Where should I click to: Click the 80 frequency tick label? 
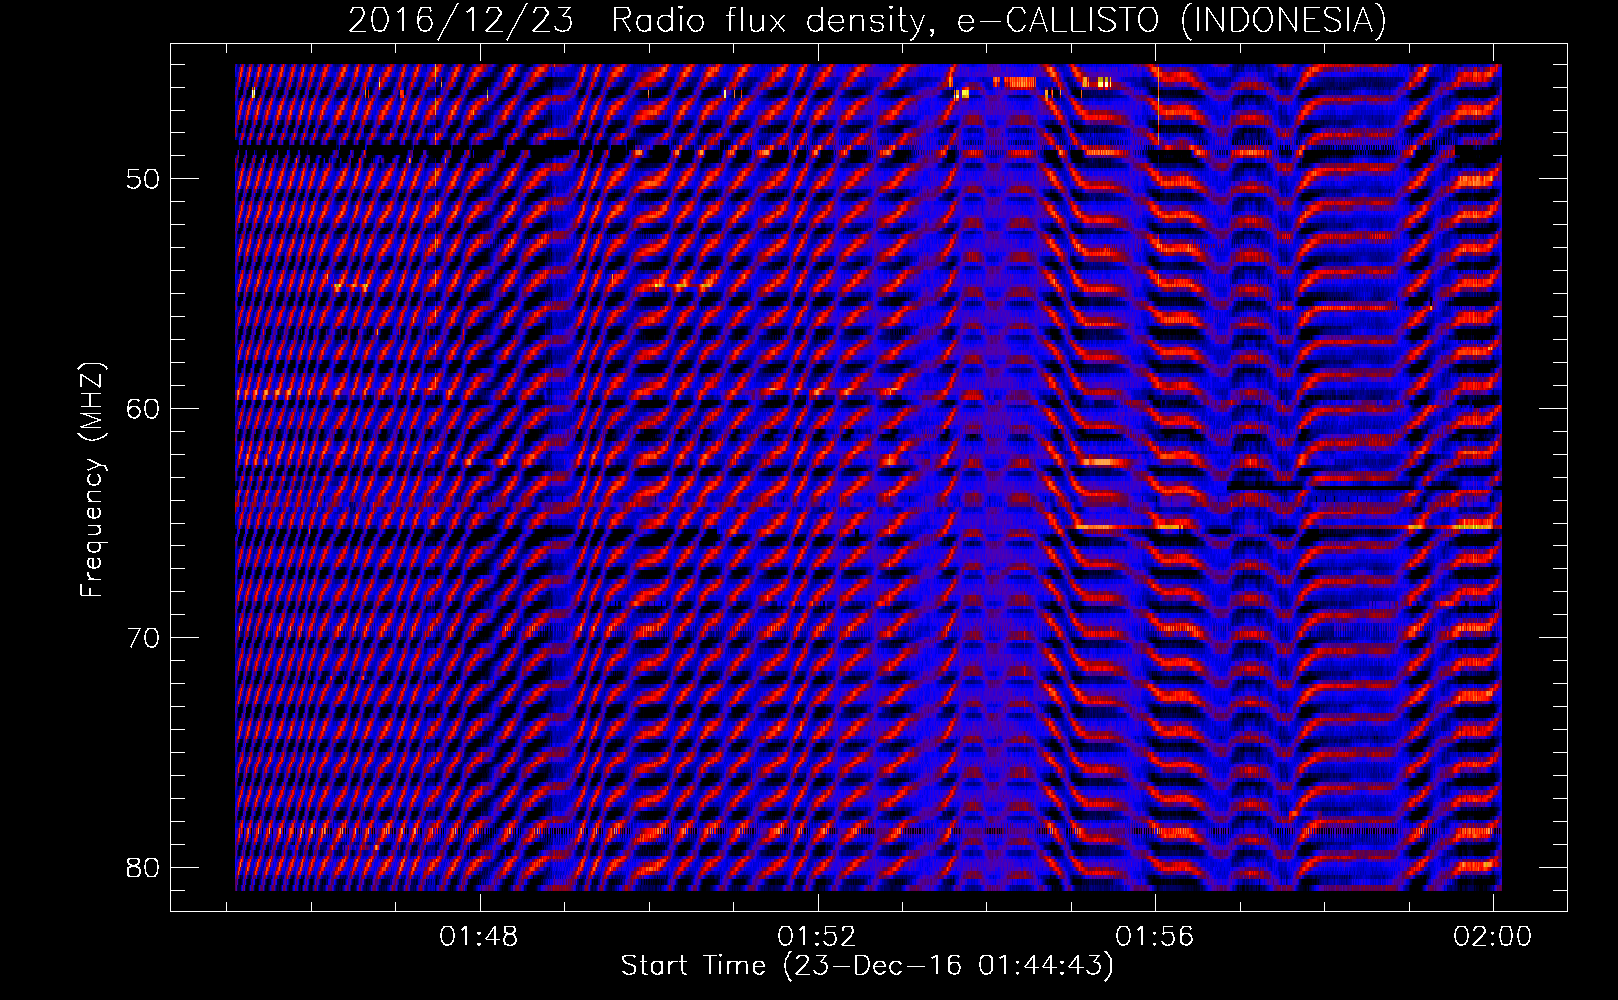(144, 866)
